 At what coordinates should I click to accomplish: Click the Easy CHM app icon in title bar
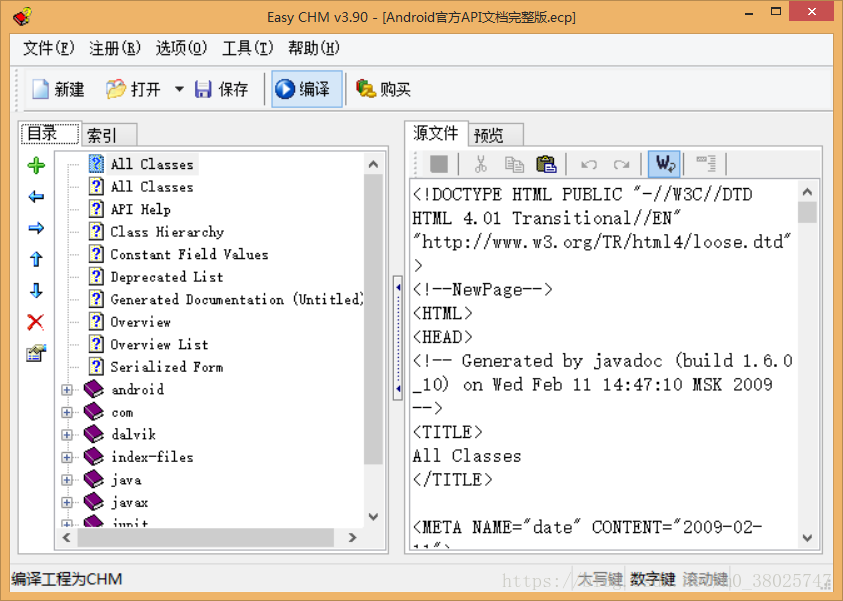pyautogui.click(x=23, y=17)
